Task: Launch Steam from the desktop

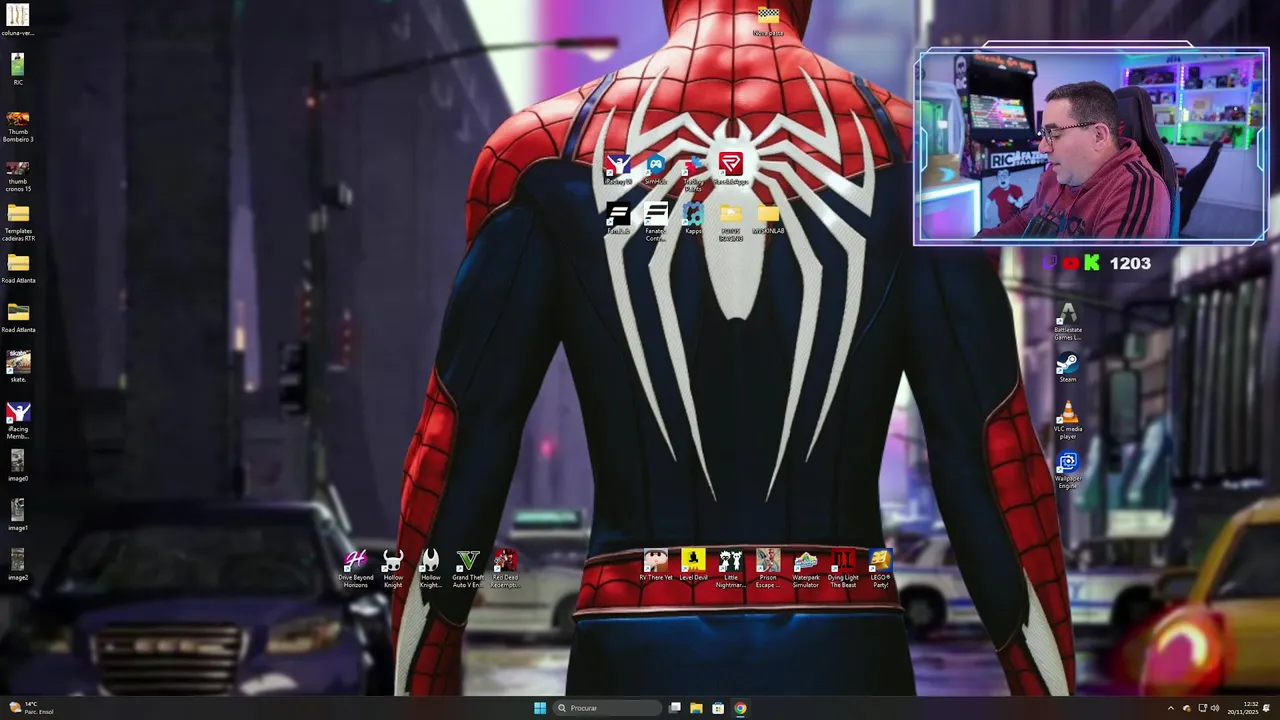Action: pos(1068,368)
